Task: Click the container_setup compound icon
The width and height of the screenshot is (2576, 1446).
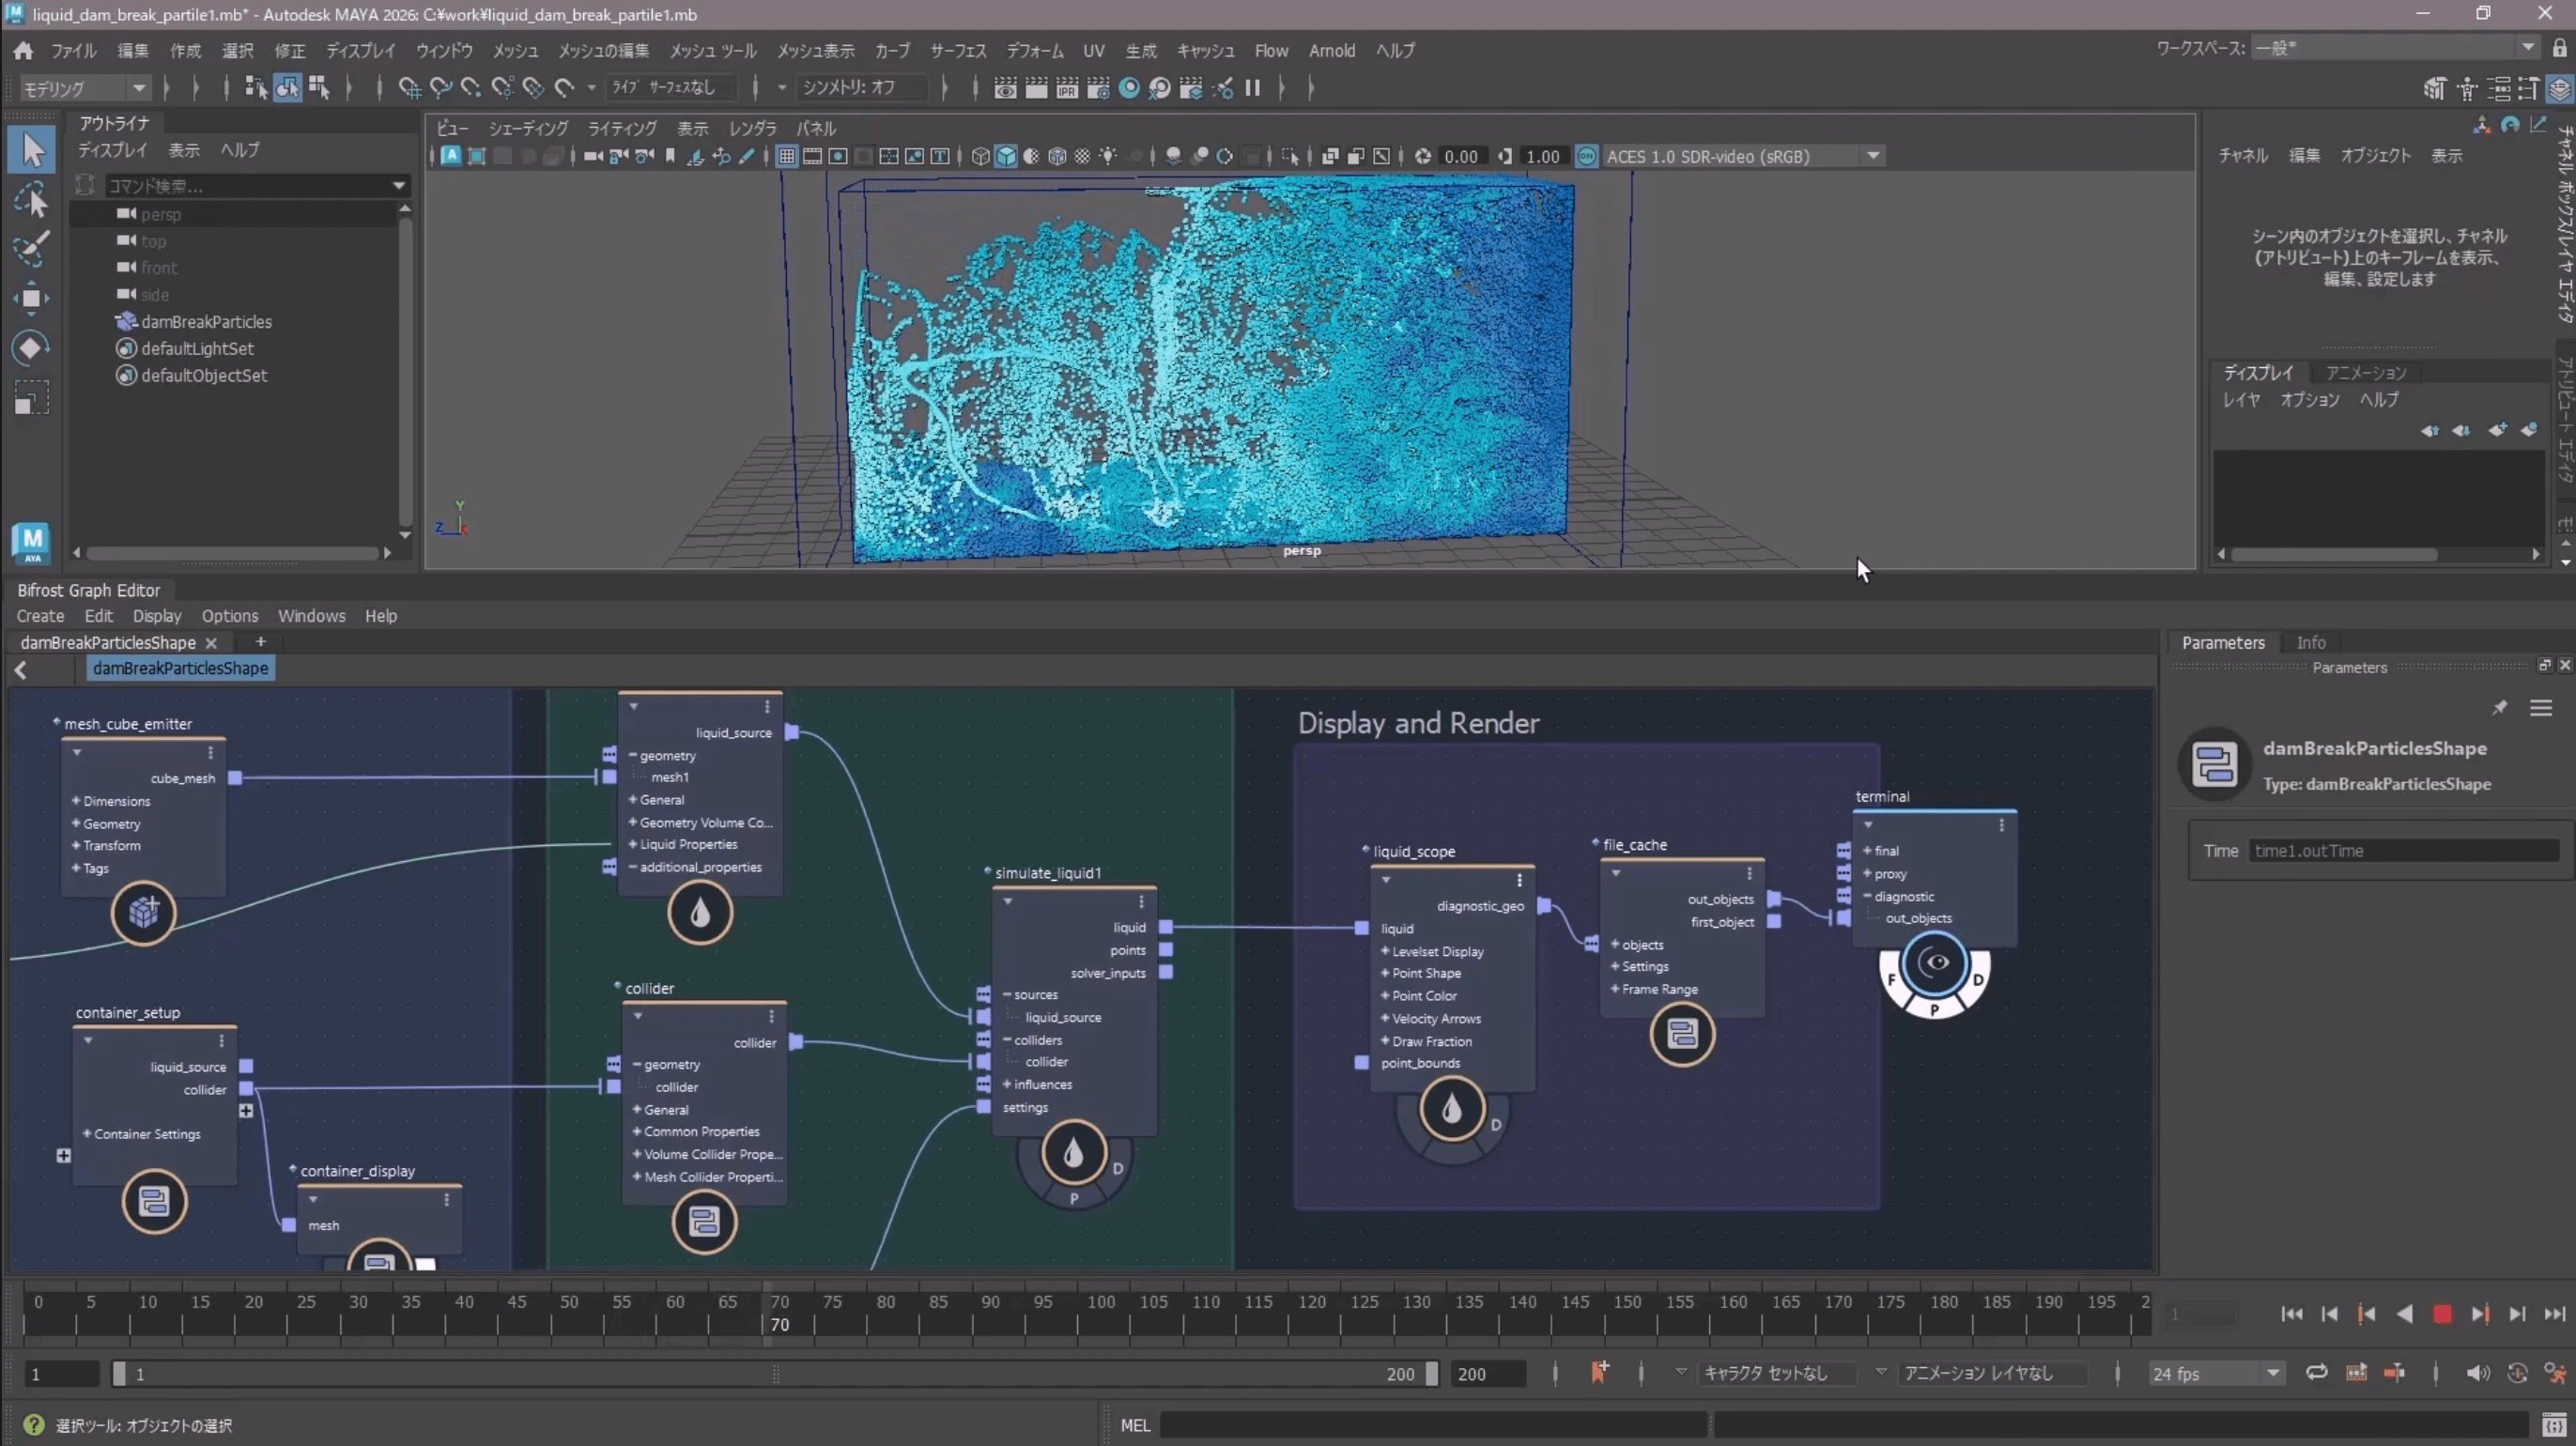Action: 154,1201
